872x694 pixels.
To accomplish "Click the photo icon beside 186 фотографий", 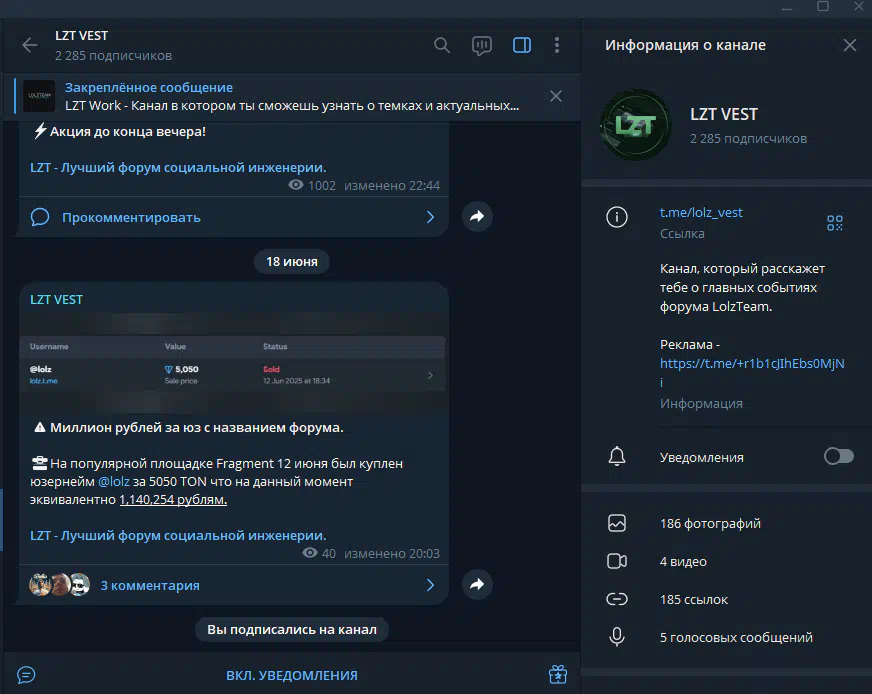I will (x=617, y=523).
